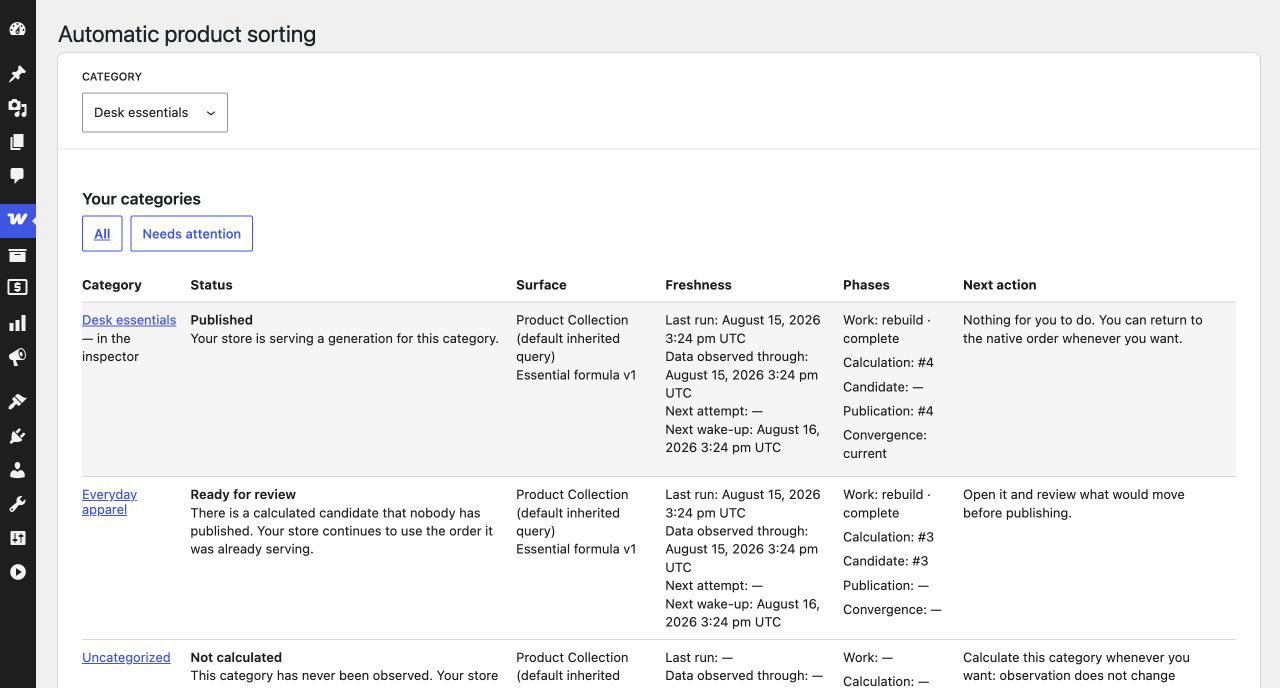Open Settings sliders icon
This screenshot has width=1280, height=688.
[x=17, y=538]
